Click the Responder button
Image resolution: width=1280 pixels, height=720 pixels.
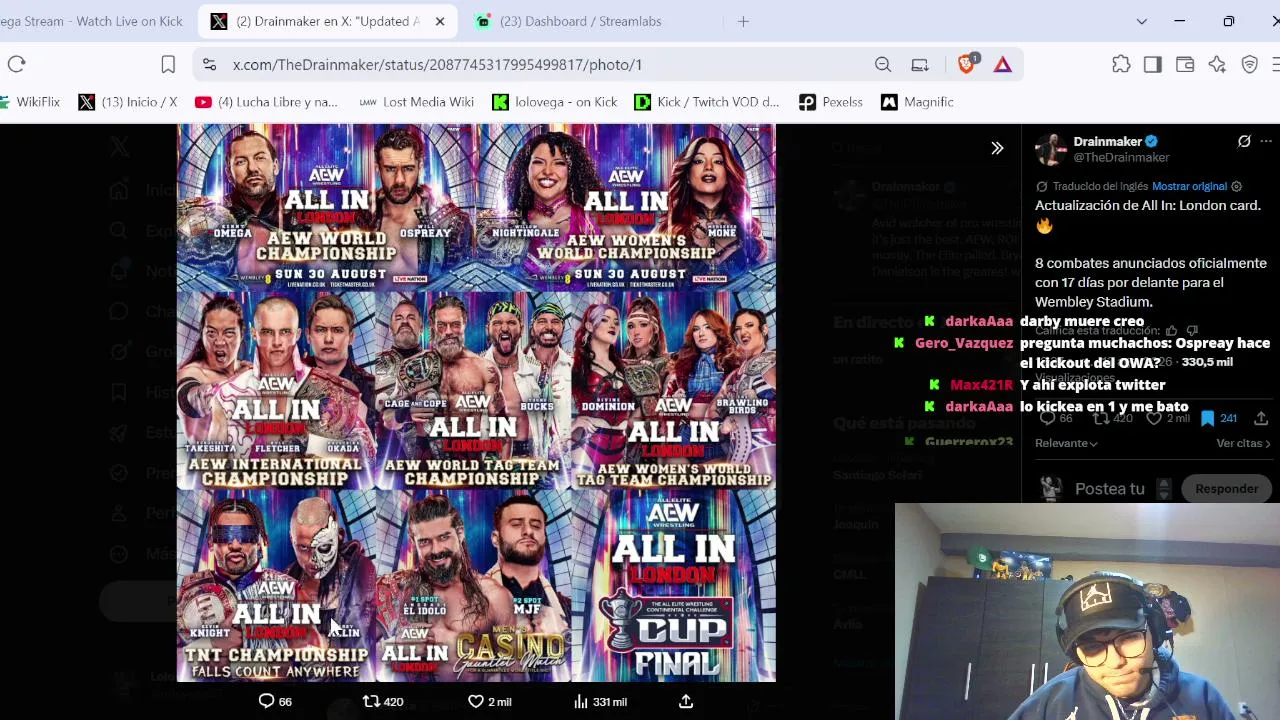[x=1226, y=489]
